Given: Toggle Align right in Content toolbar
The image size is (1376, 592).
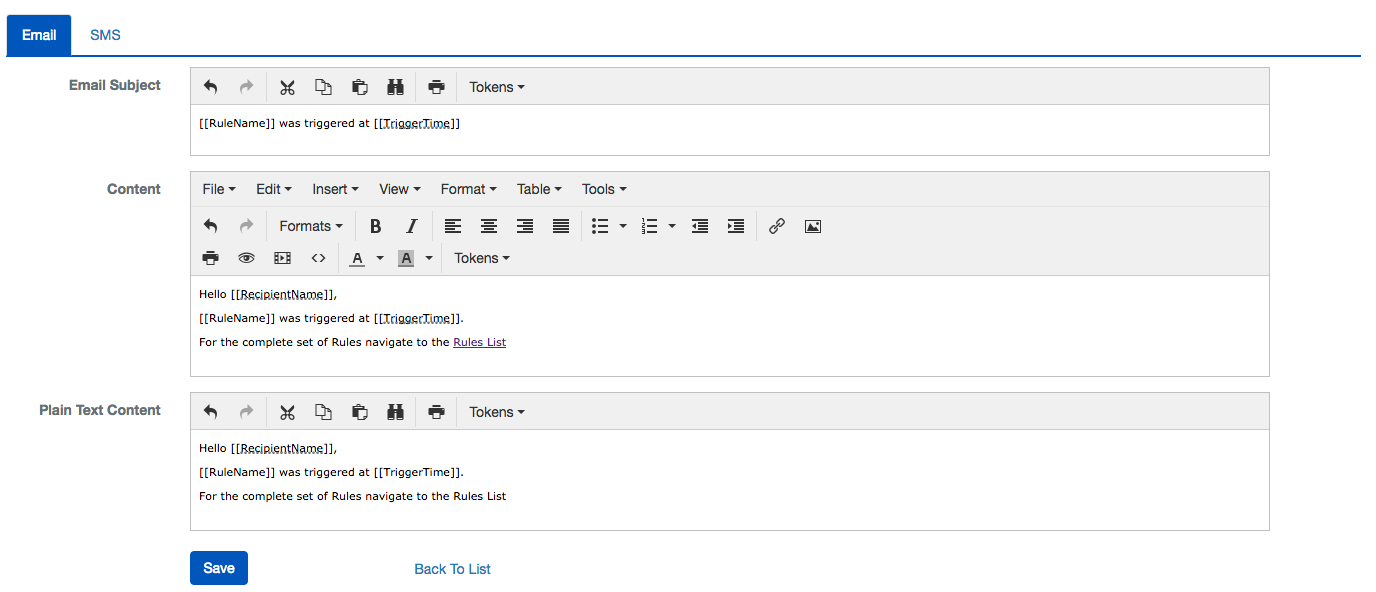Looking at the screenshot, I should [525, 226].
